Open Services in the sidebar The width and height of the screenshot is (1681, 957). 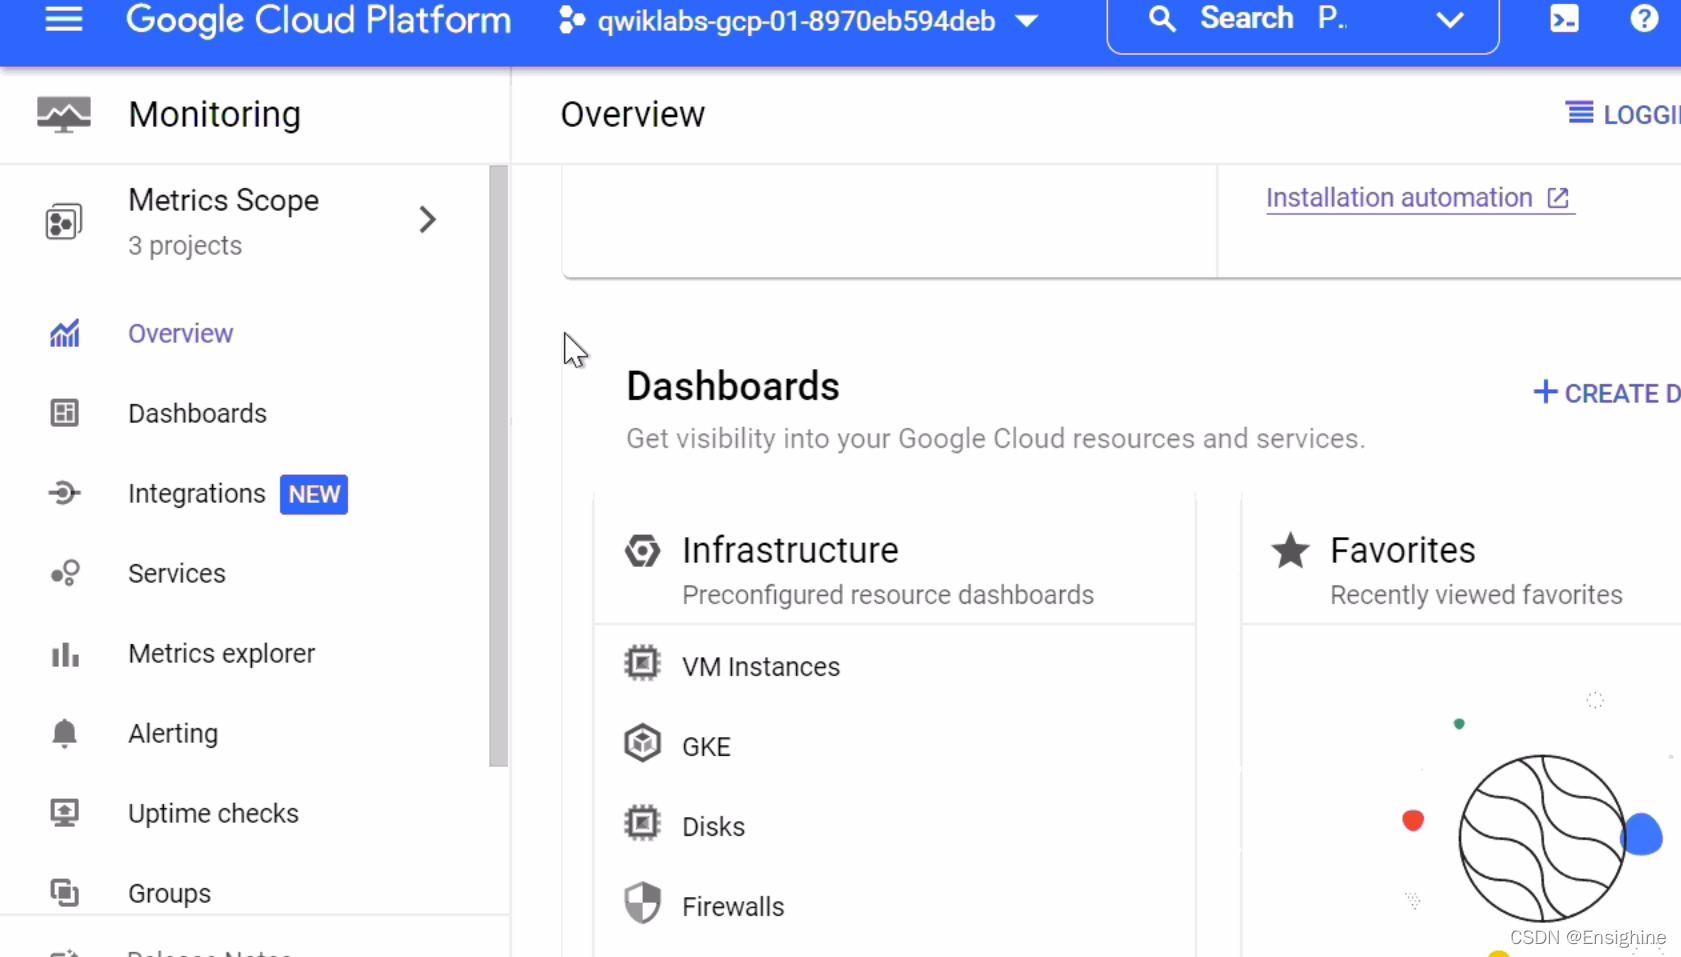point(177,574)
